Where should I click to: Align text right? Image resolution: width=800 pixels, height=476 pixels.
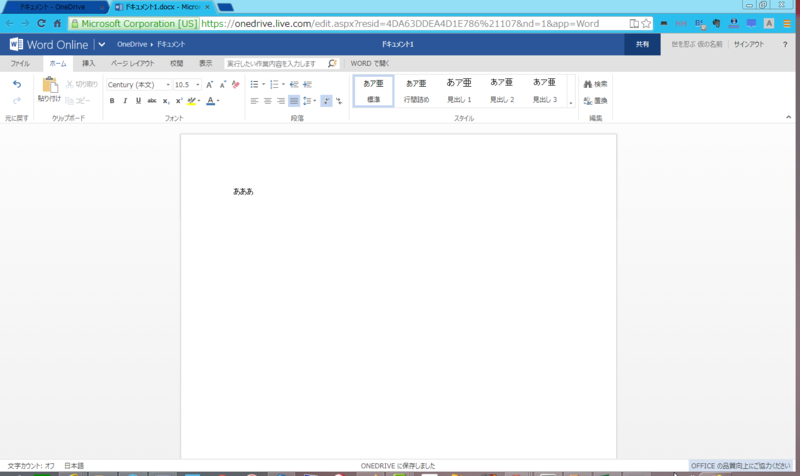(281, 101)
